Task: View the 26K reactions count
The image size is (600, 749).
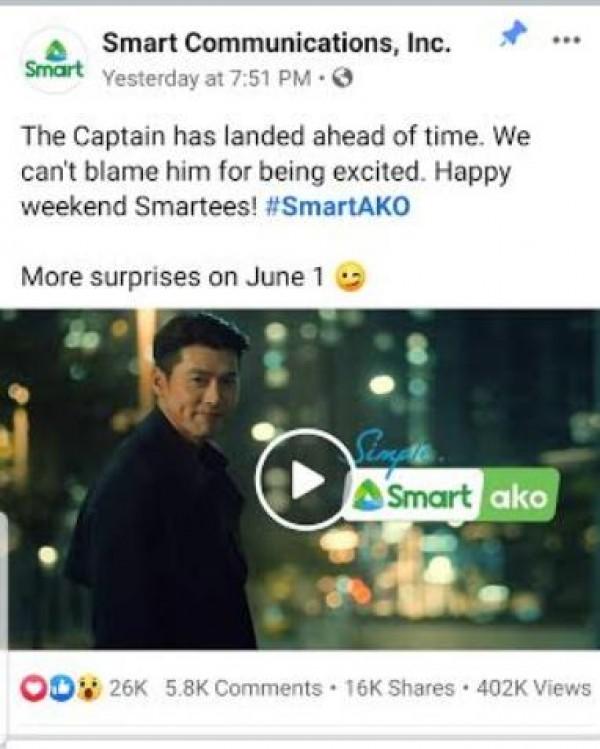Action: (x=129, y=688)
